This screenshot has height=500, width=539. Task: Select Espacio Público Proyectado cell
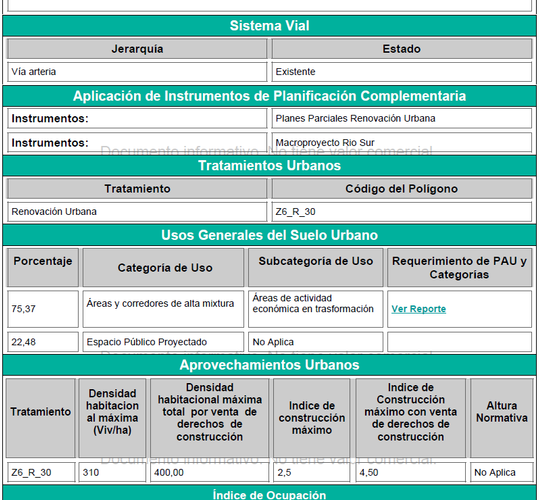163,342
